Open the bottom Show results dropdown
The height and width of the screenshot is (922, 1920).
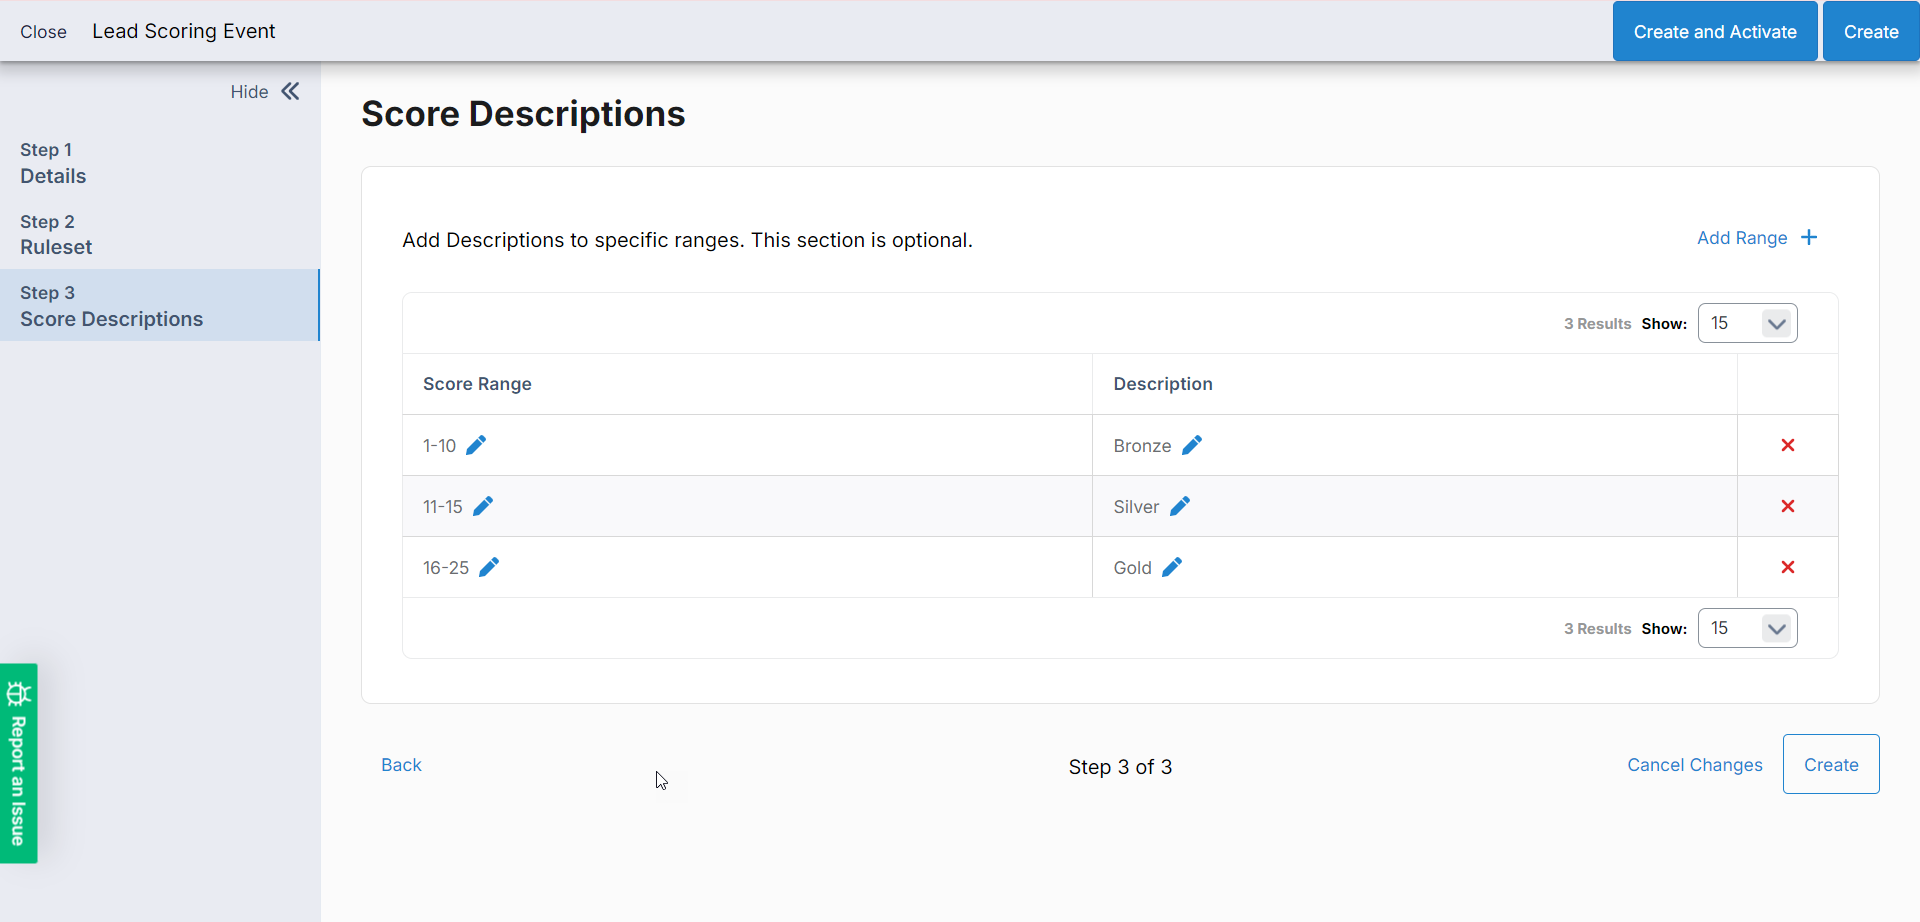point(1747,628)
